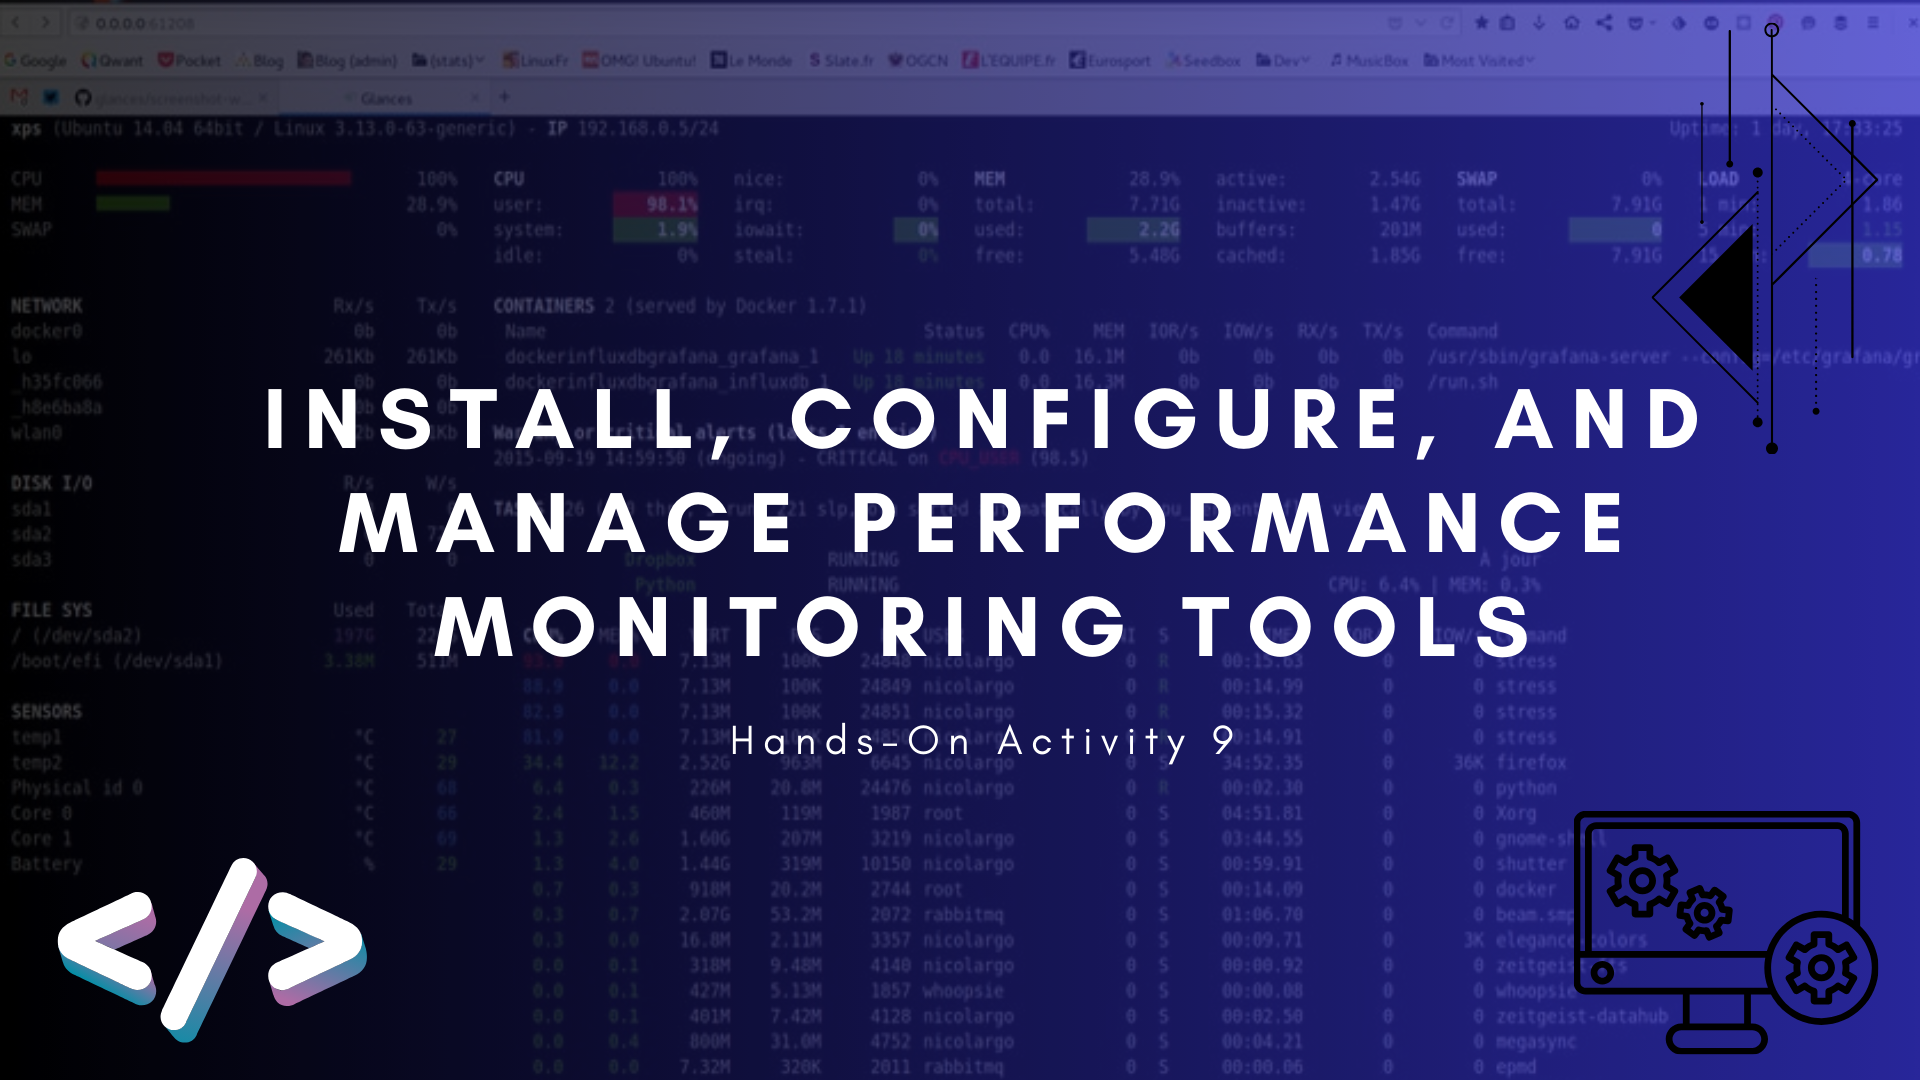Click the share icon in toolbar
Viewport: 1920px width, 1080px height.
pos(1604,23)
